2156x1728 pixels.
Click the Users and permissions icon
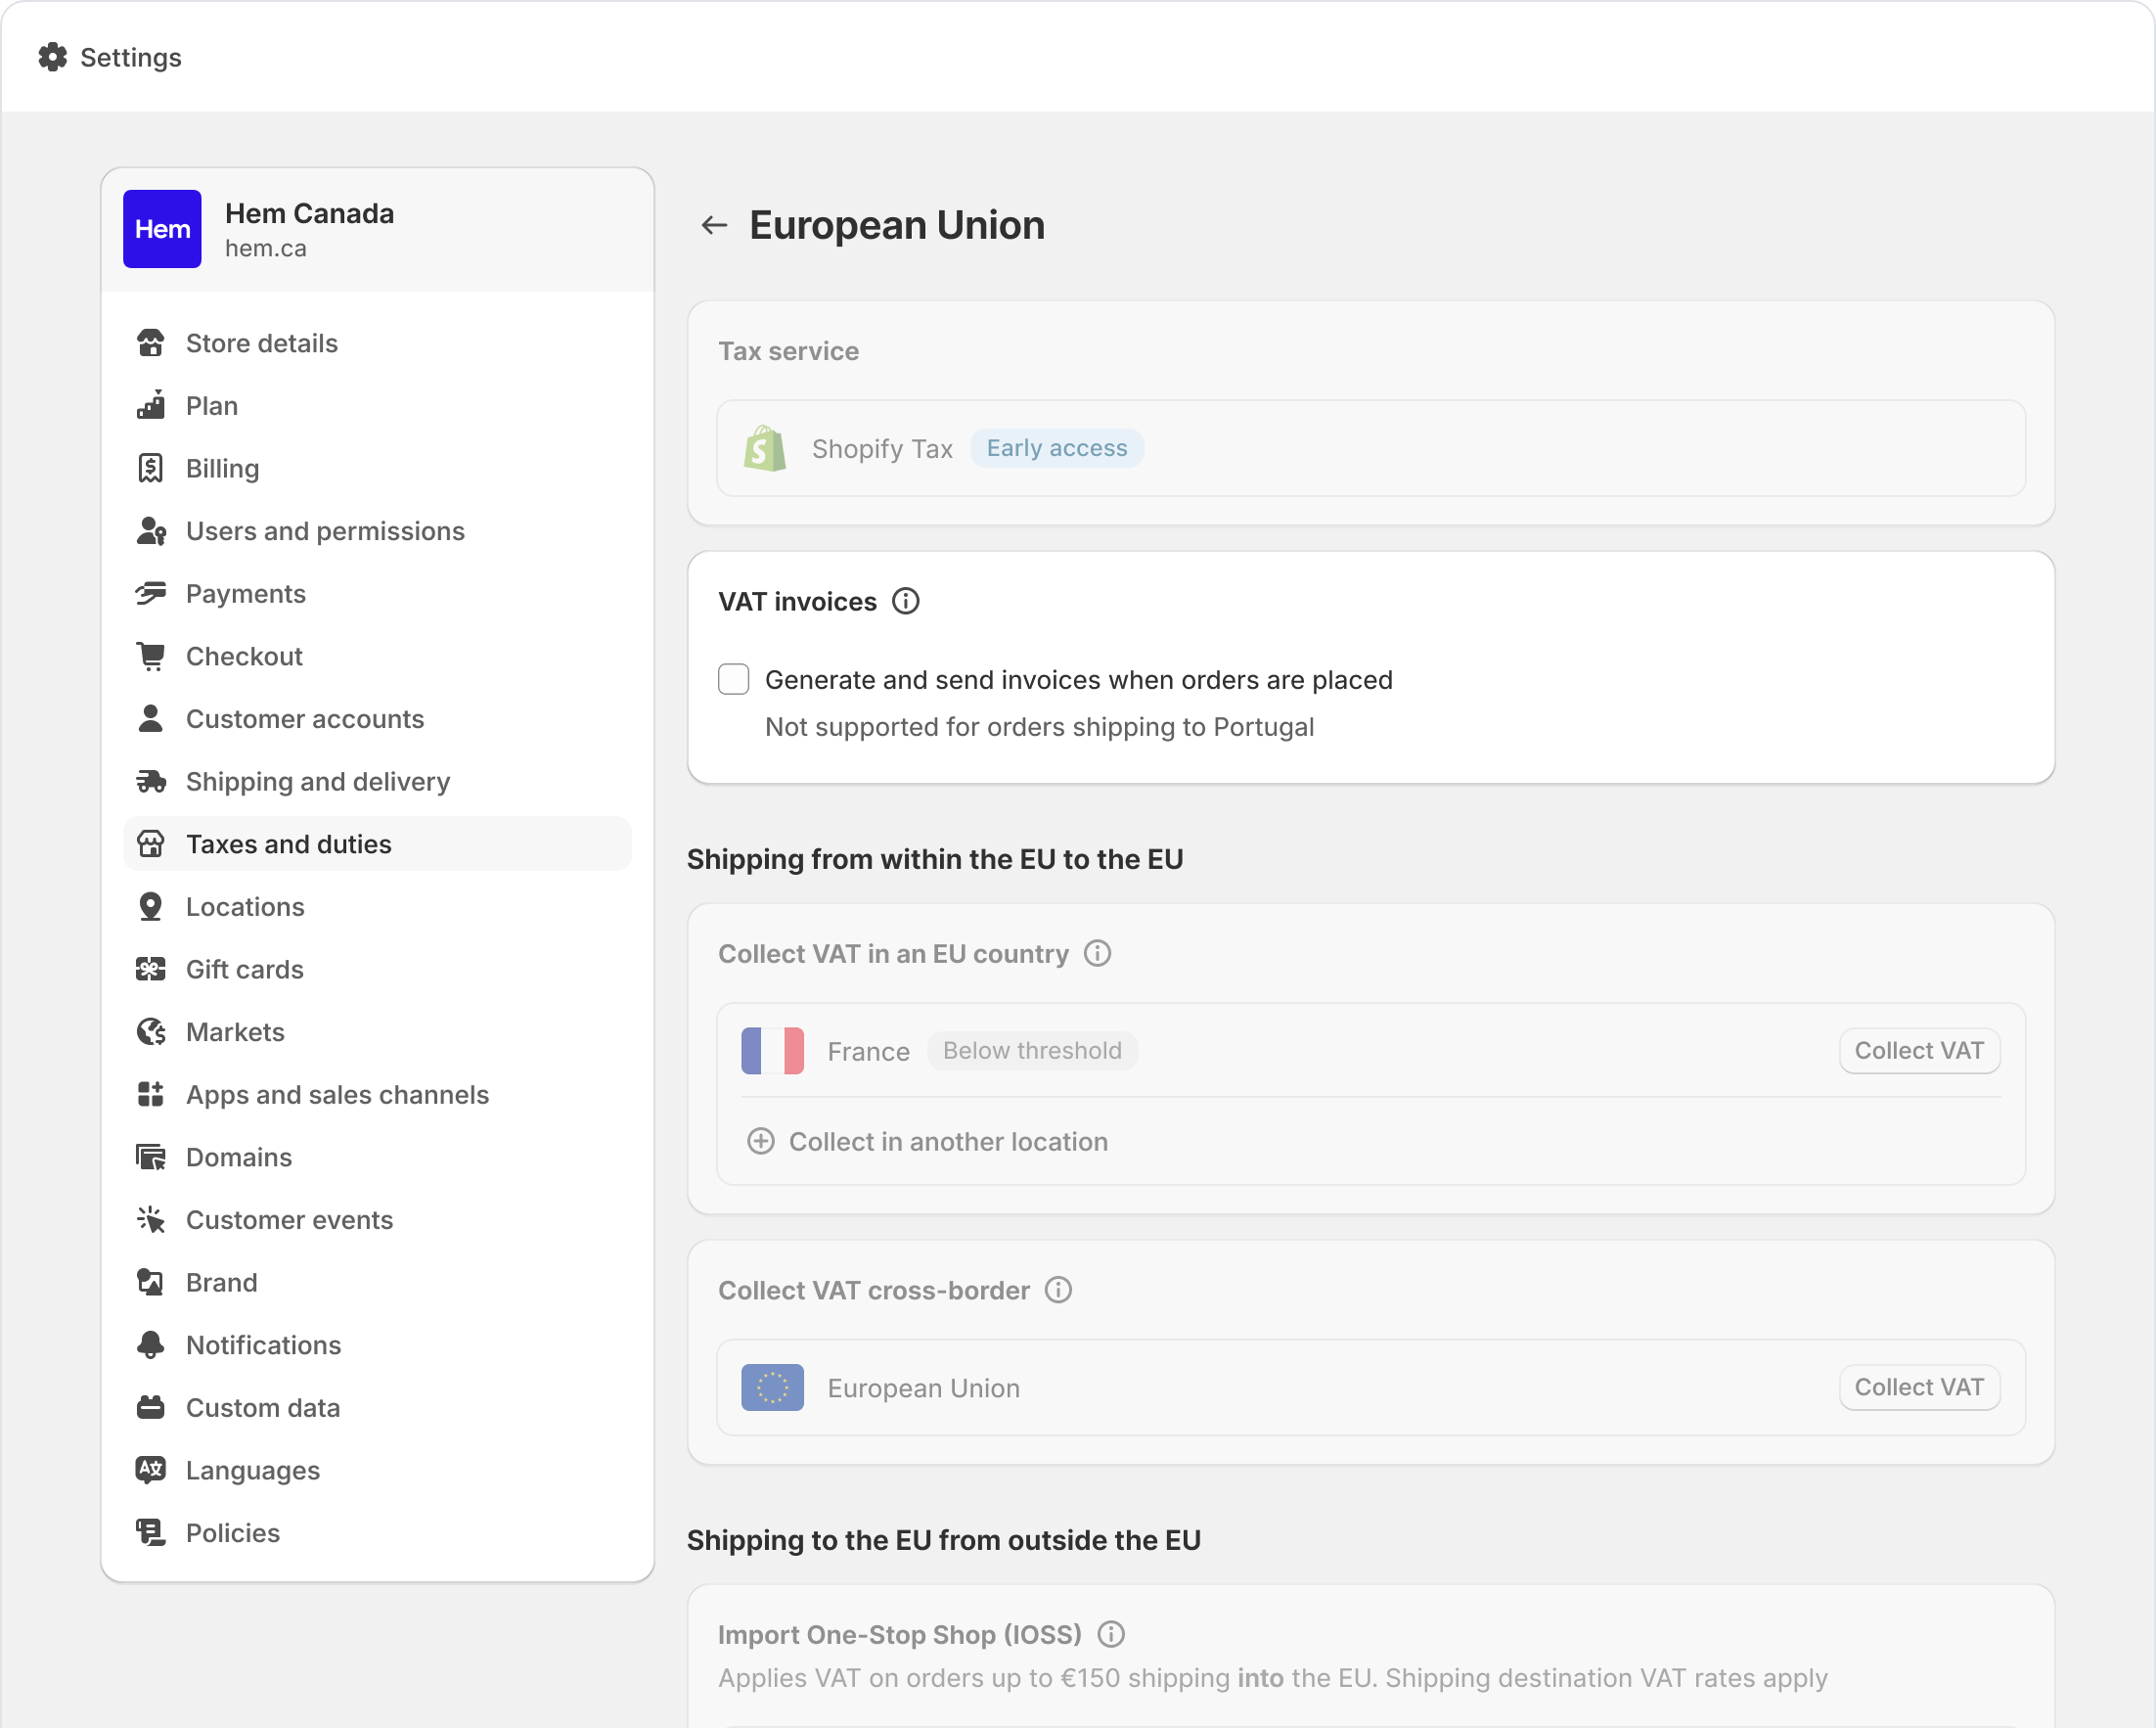(151, 531)
